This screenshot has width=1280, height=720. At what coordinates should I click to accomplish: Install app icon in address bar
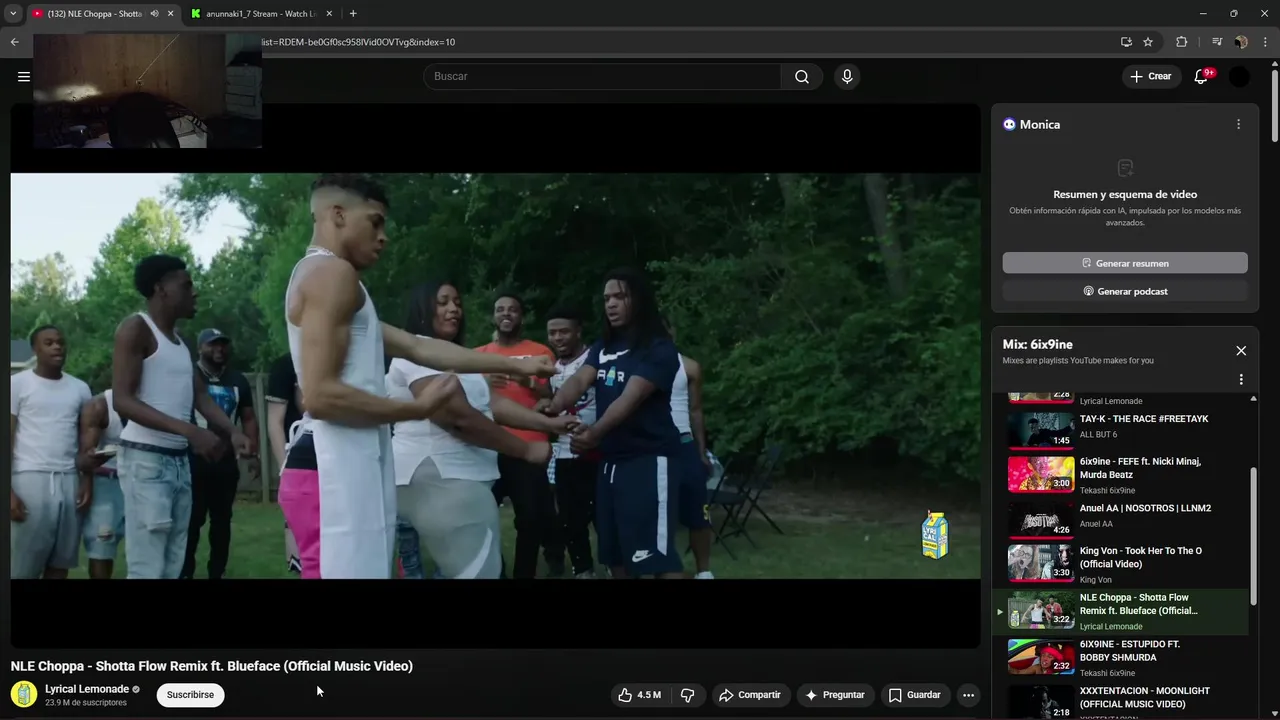[x=1126, y=42]
